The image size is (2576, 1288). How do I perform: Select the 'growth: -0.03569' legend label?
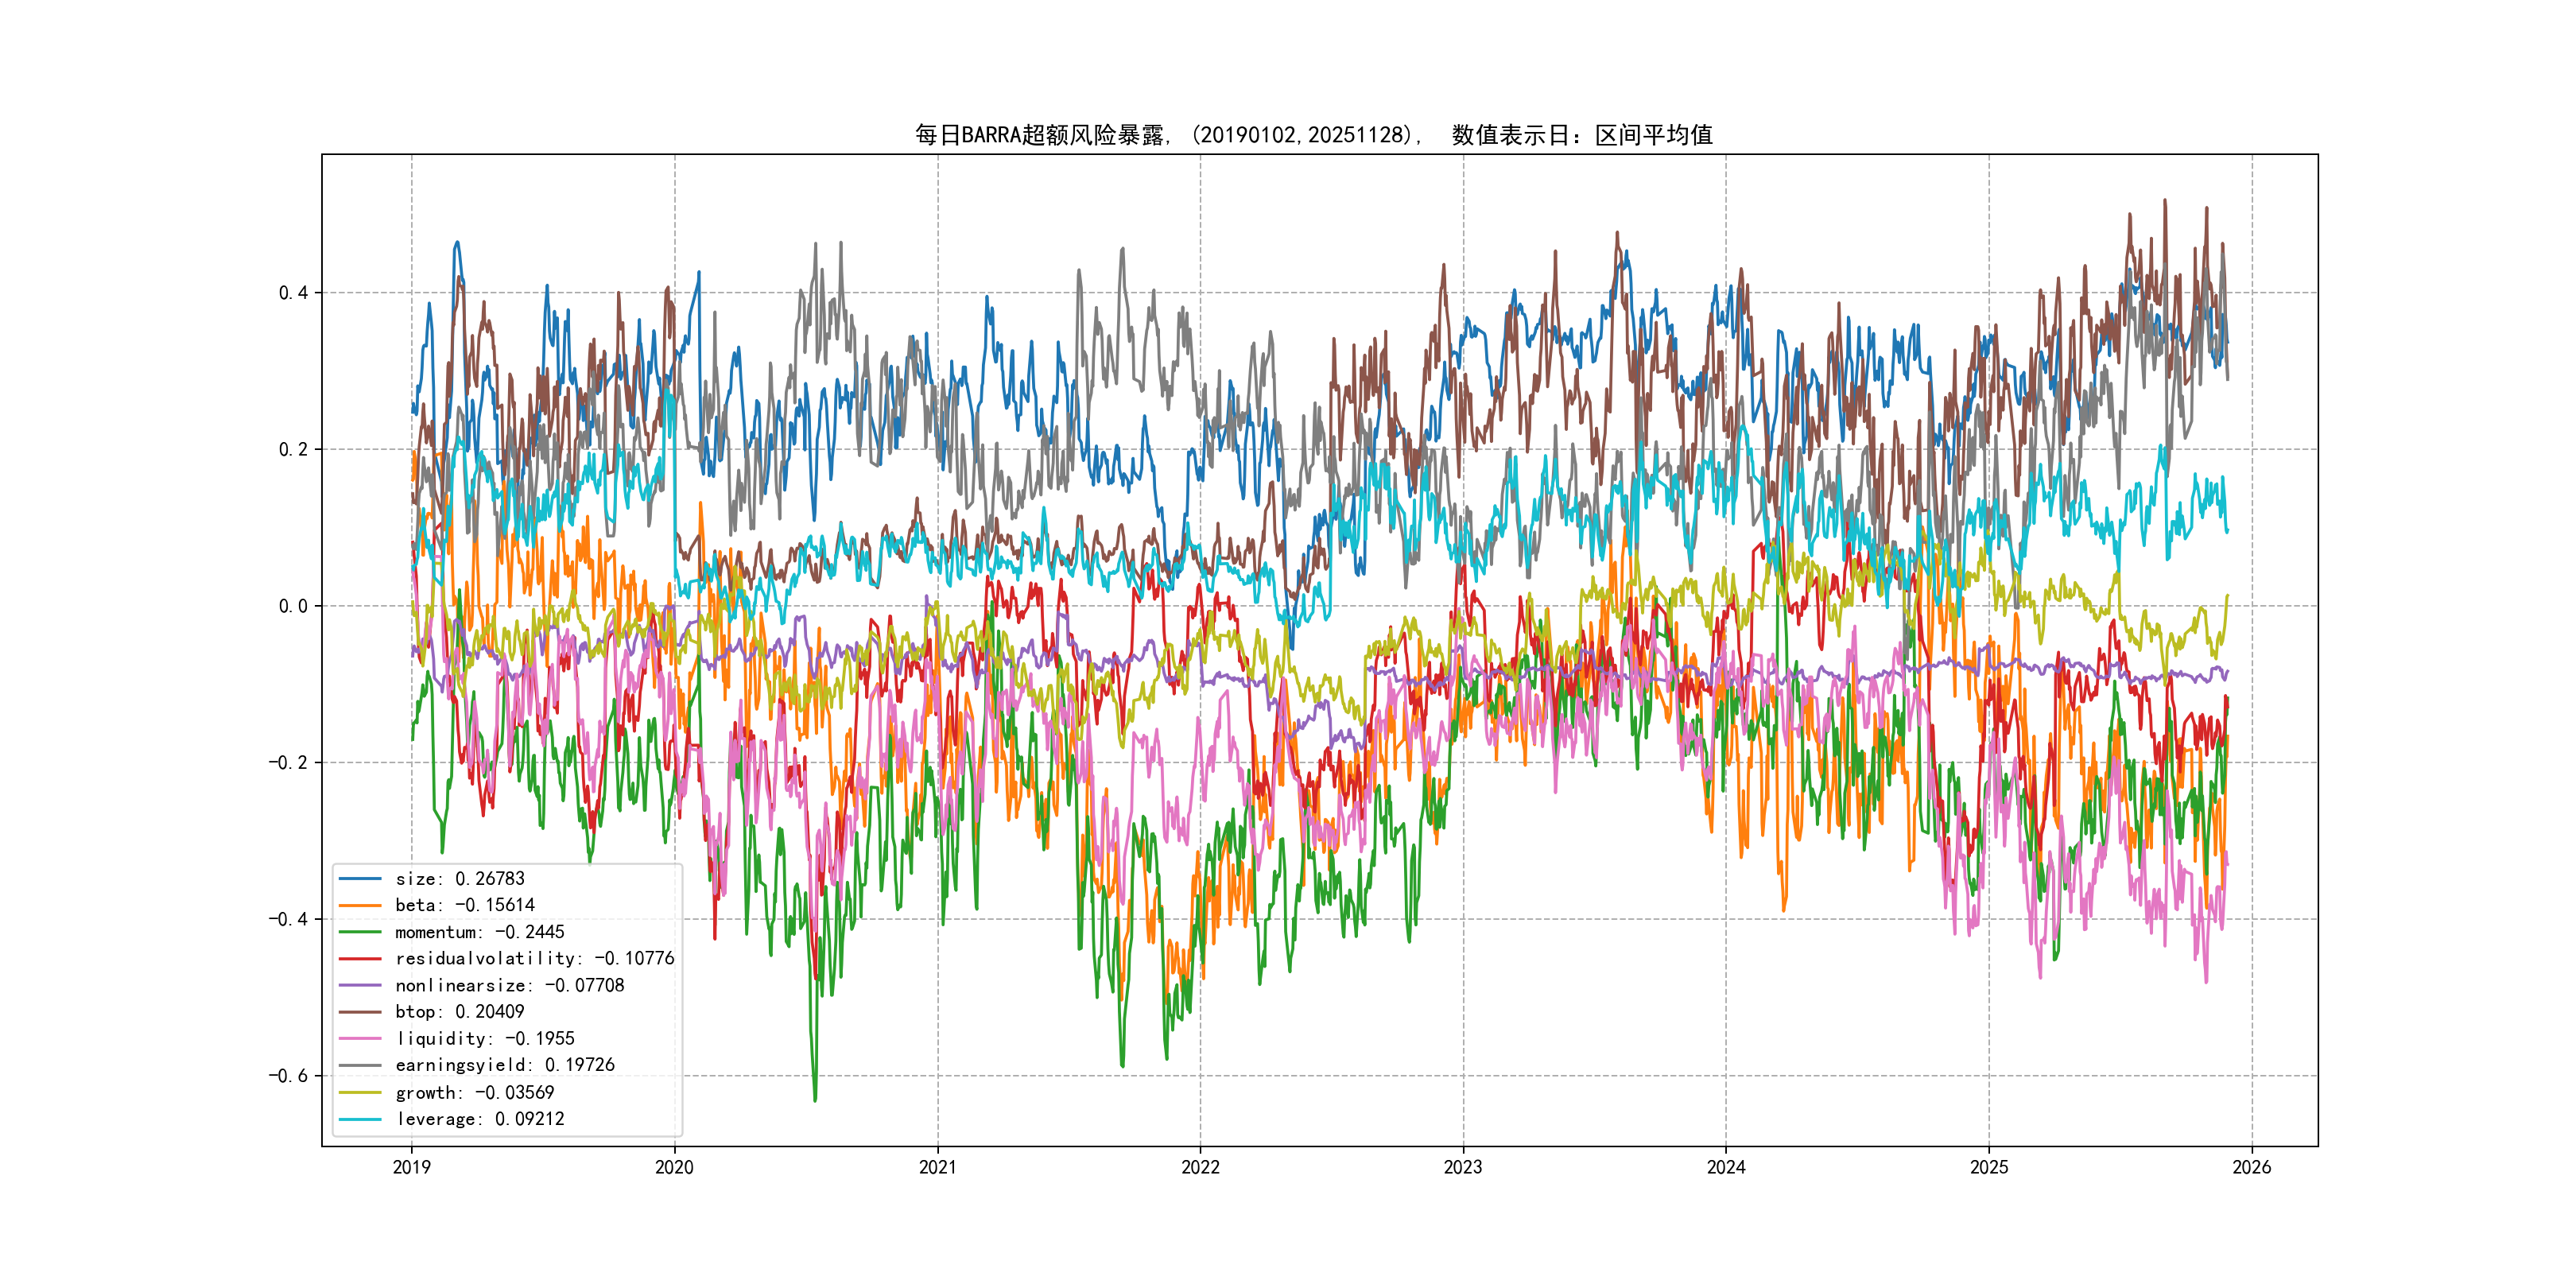tap(474, 1092)
